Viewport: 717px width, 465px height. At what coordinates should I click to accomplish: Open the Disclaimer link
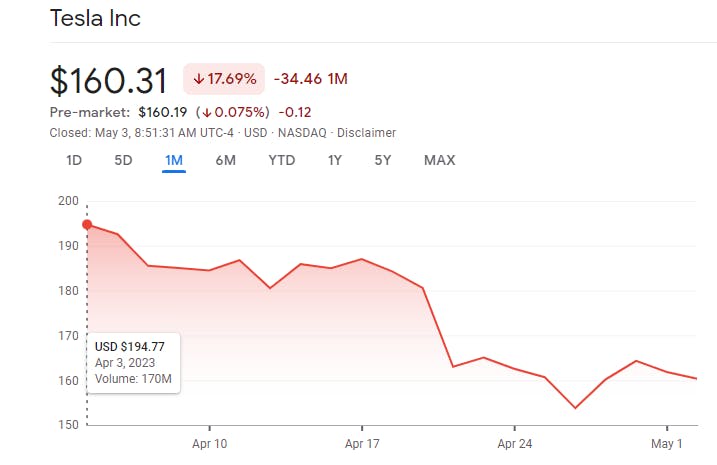tap(366, 132)
